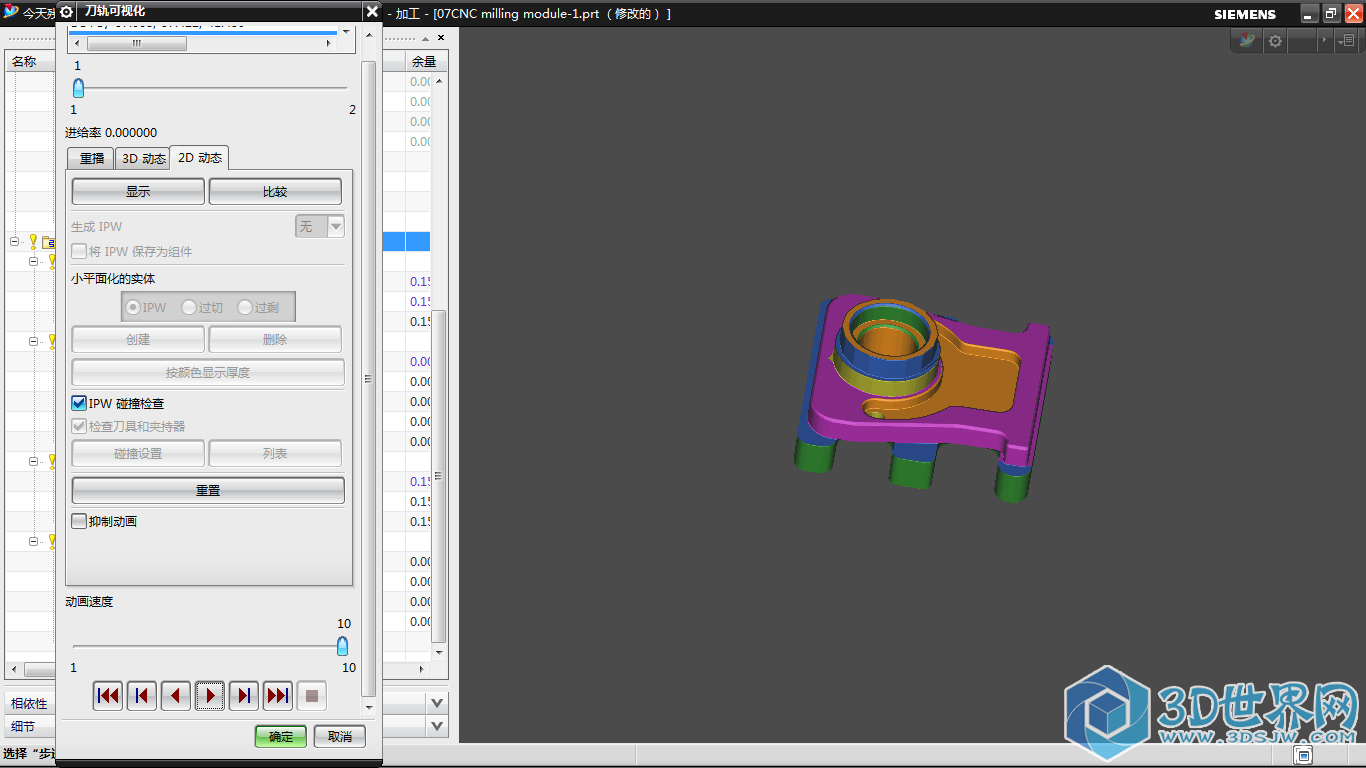The image size is (1366, 768).
Task: Check 将 IPW 保存为组件 option
Action: [79, 251]
